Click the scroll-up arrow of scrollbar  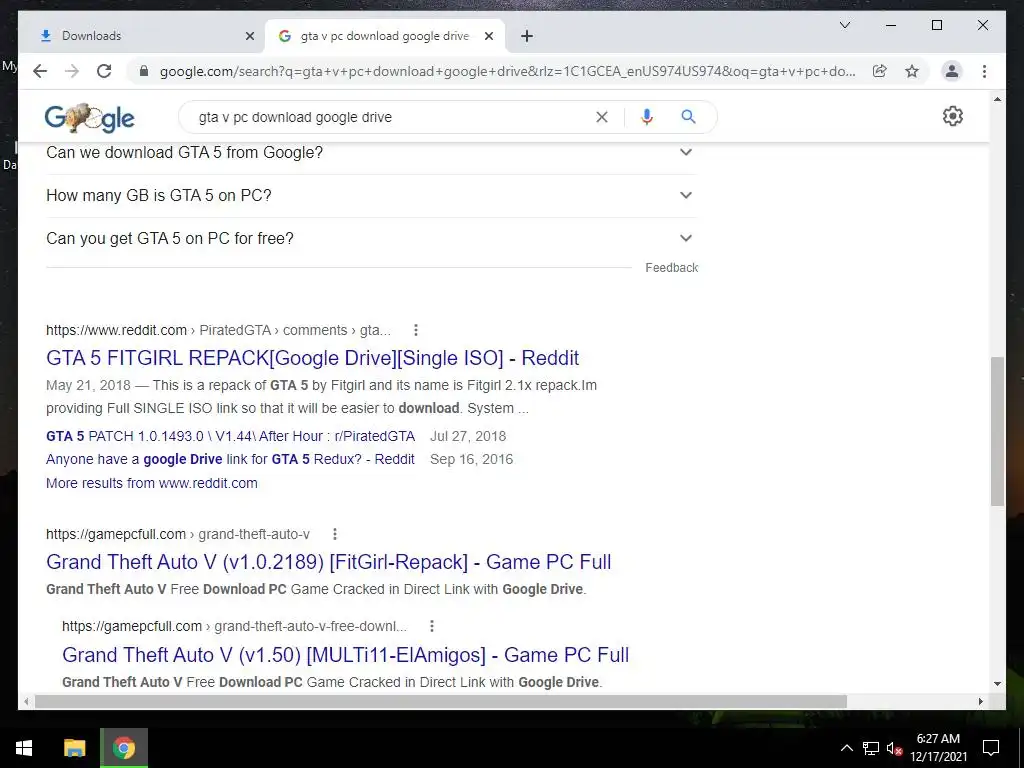(997, 99)
